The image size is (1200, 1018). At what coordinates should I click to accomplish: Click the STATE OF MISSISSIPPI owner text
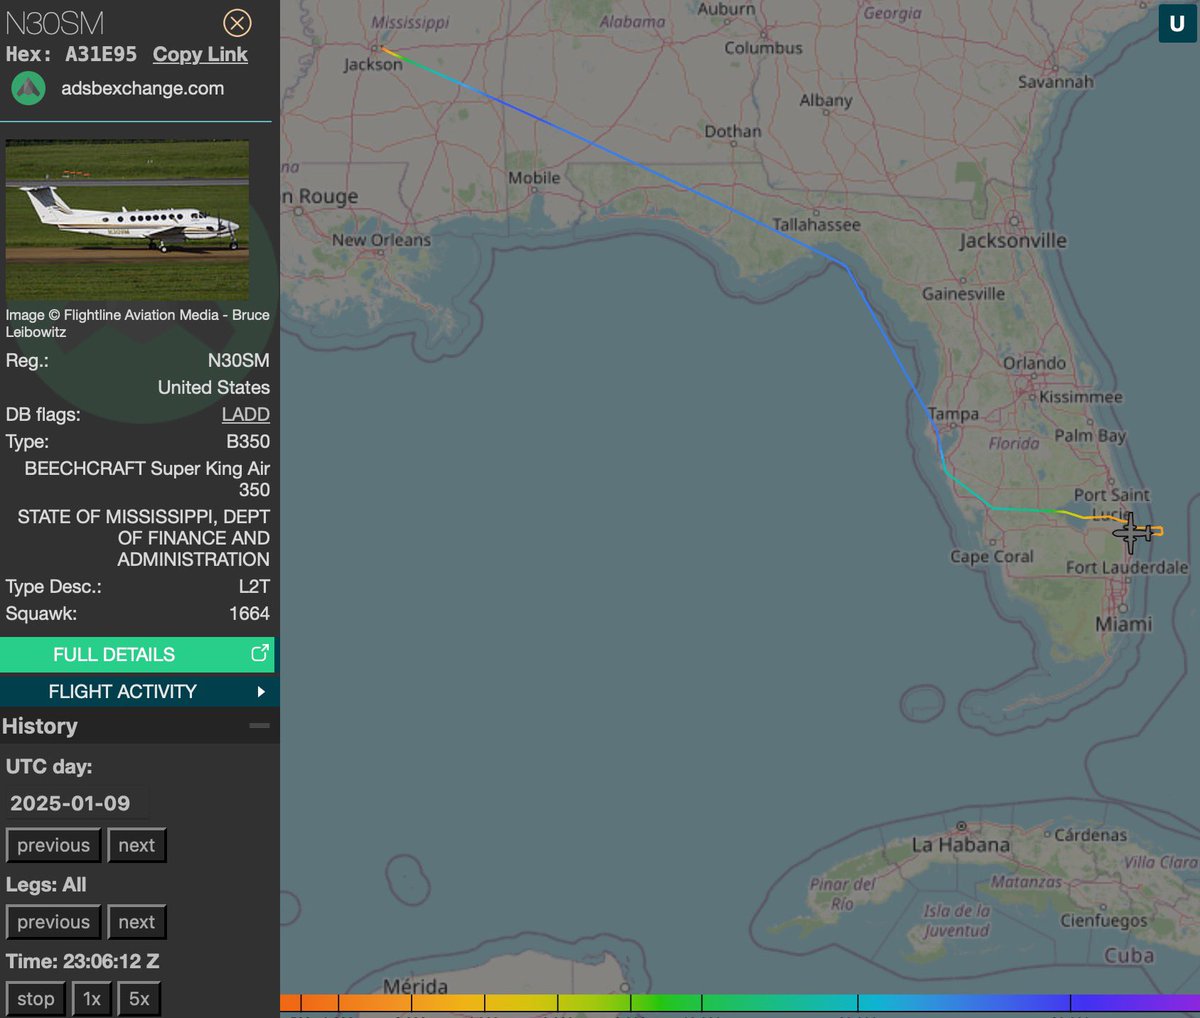(x=143, y=538)
